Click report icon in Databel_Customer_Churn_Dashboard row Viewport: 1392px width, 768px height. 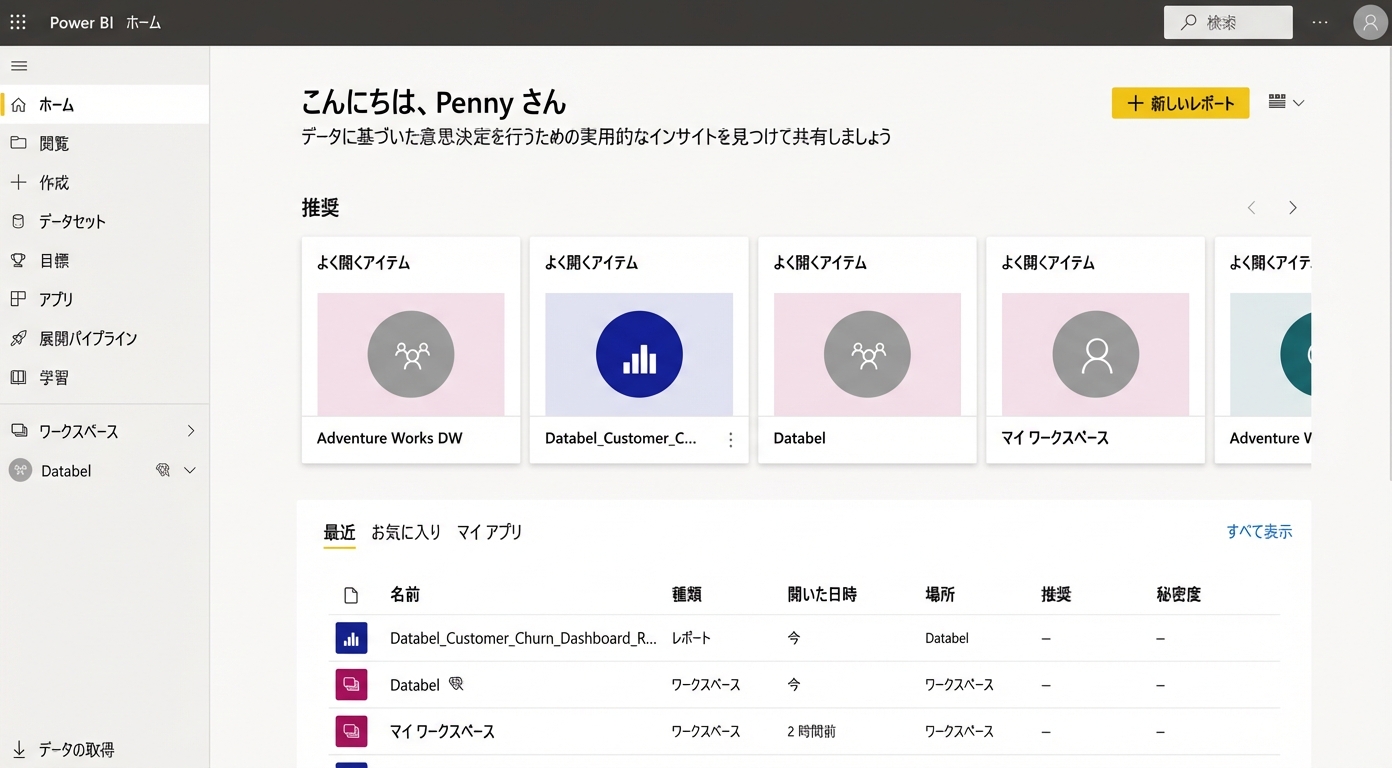pos(351,638)
